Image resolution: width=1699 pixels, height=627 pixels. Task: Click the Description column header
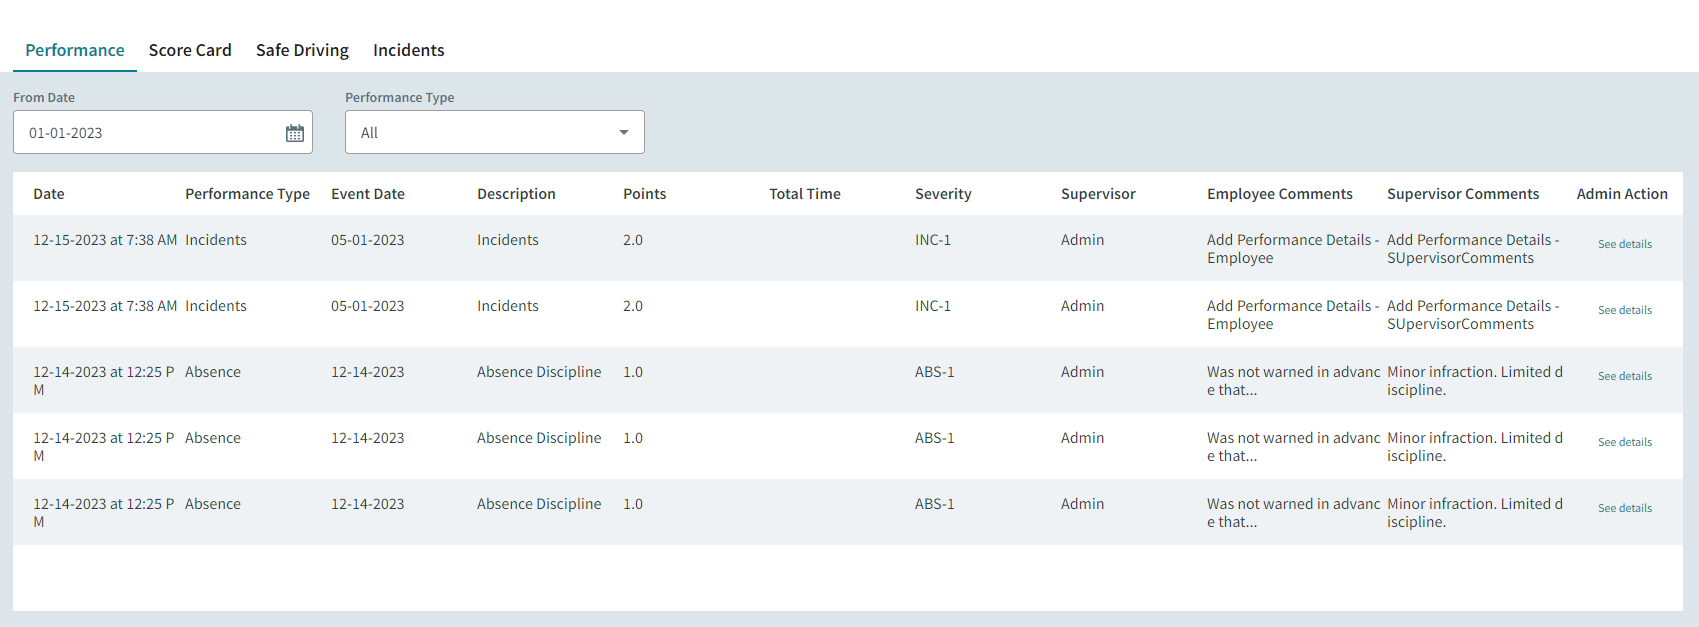(516, 194)
